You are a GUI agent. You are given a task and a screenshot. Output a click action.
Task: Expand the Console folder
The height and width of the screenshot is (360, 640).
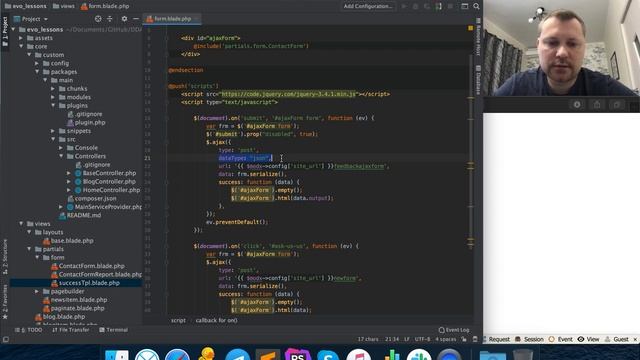coord(61,148)
